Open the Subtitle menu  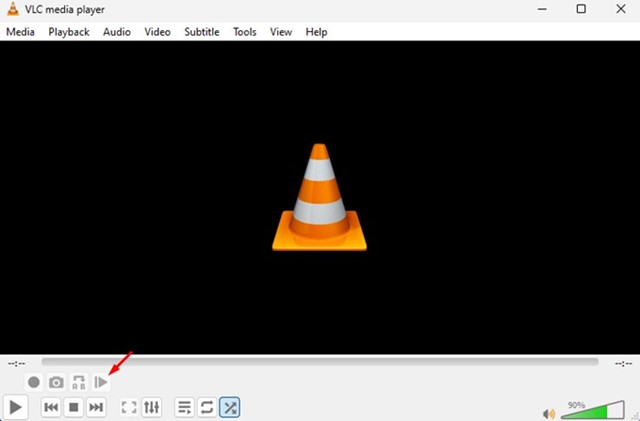point(202,32)
